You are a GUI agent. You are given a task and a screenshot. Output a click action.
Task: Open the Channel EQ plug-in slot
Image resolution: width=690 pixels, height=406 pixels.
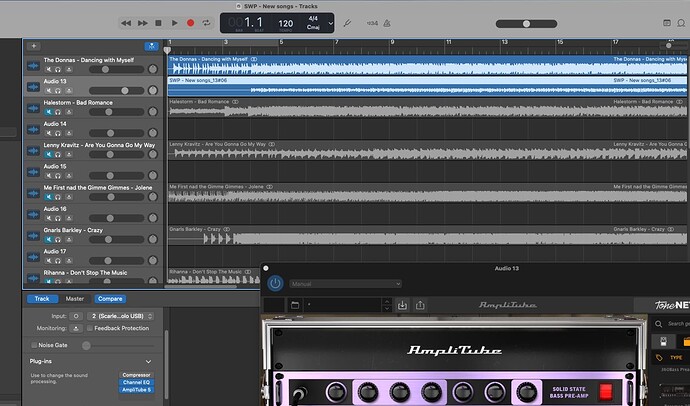tap(136, 382)
